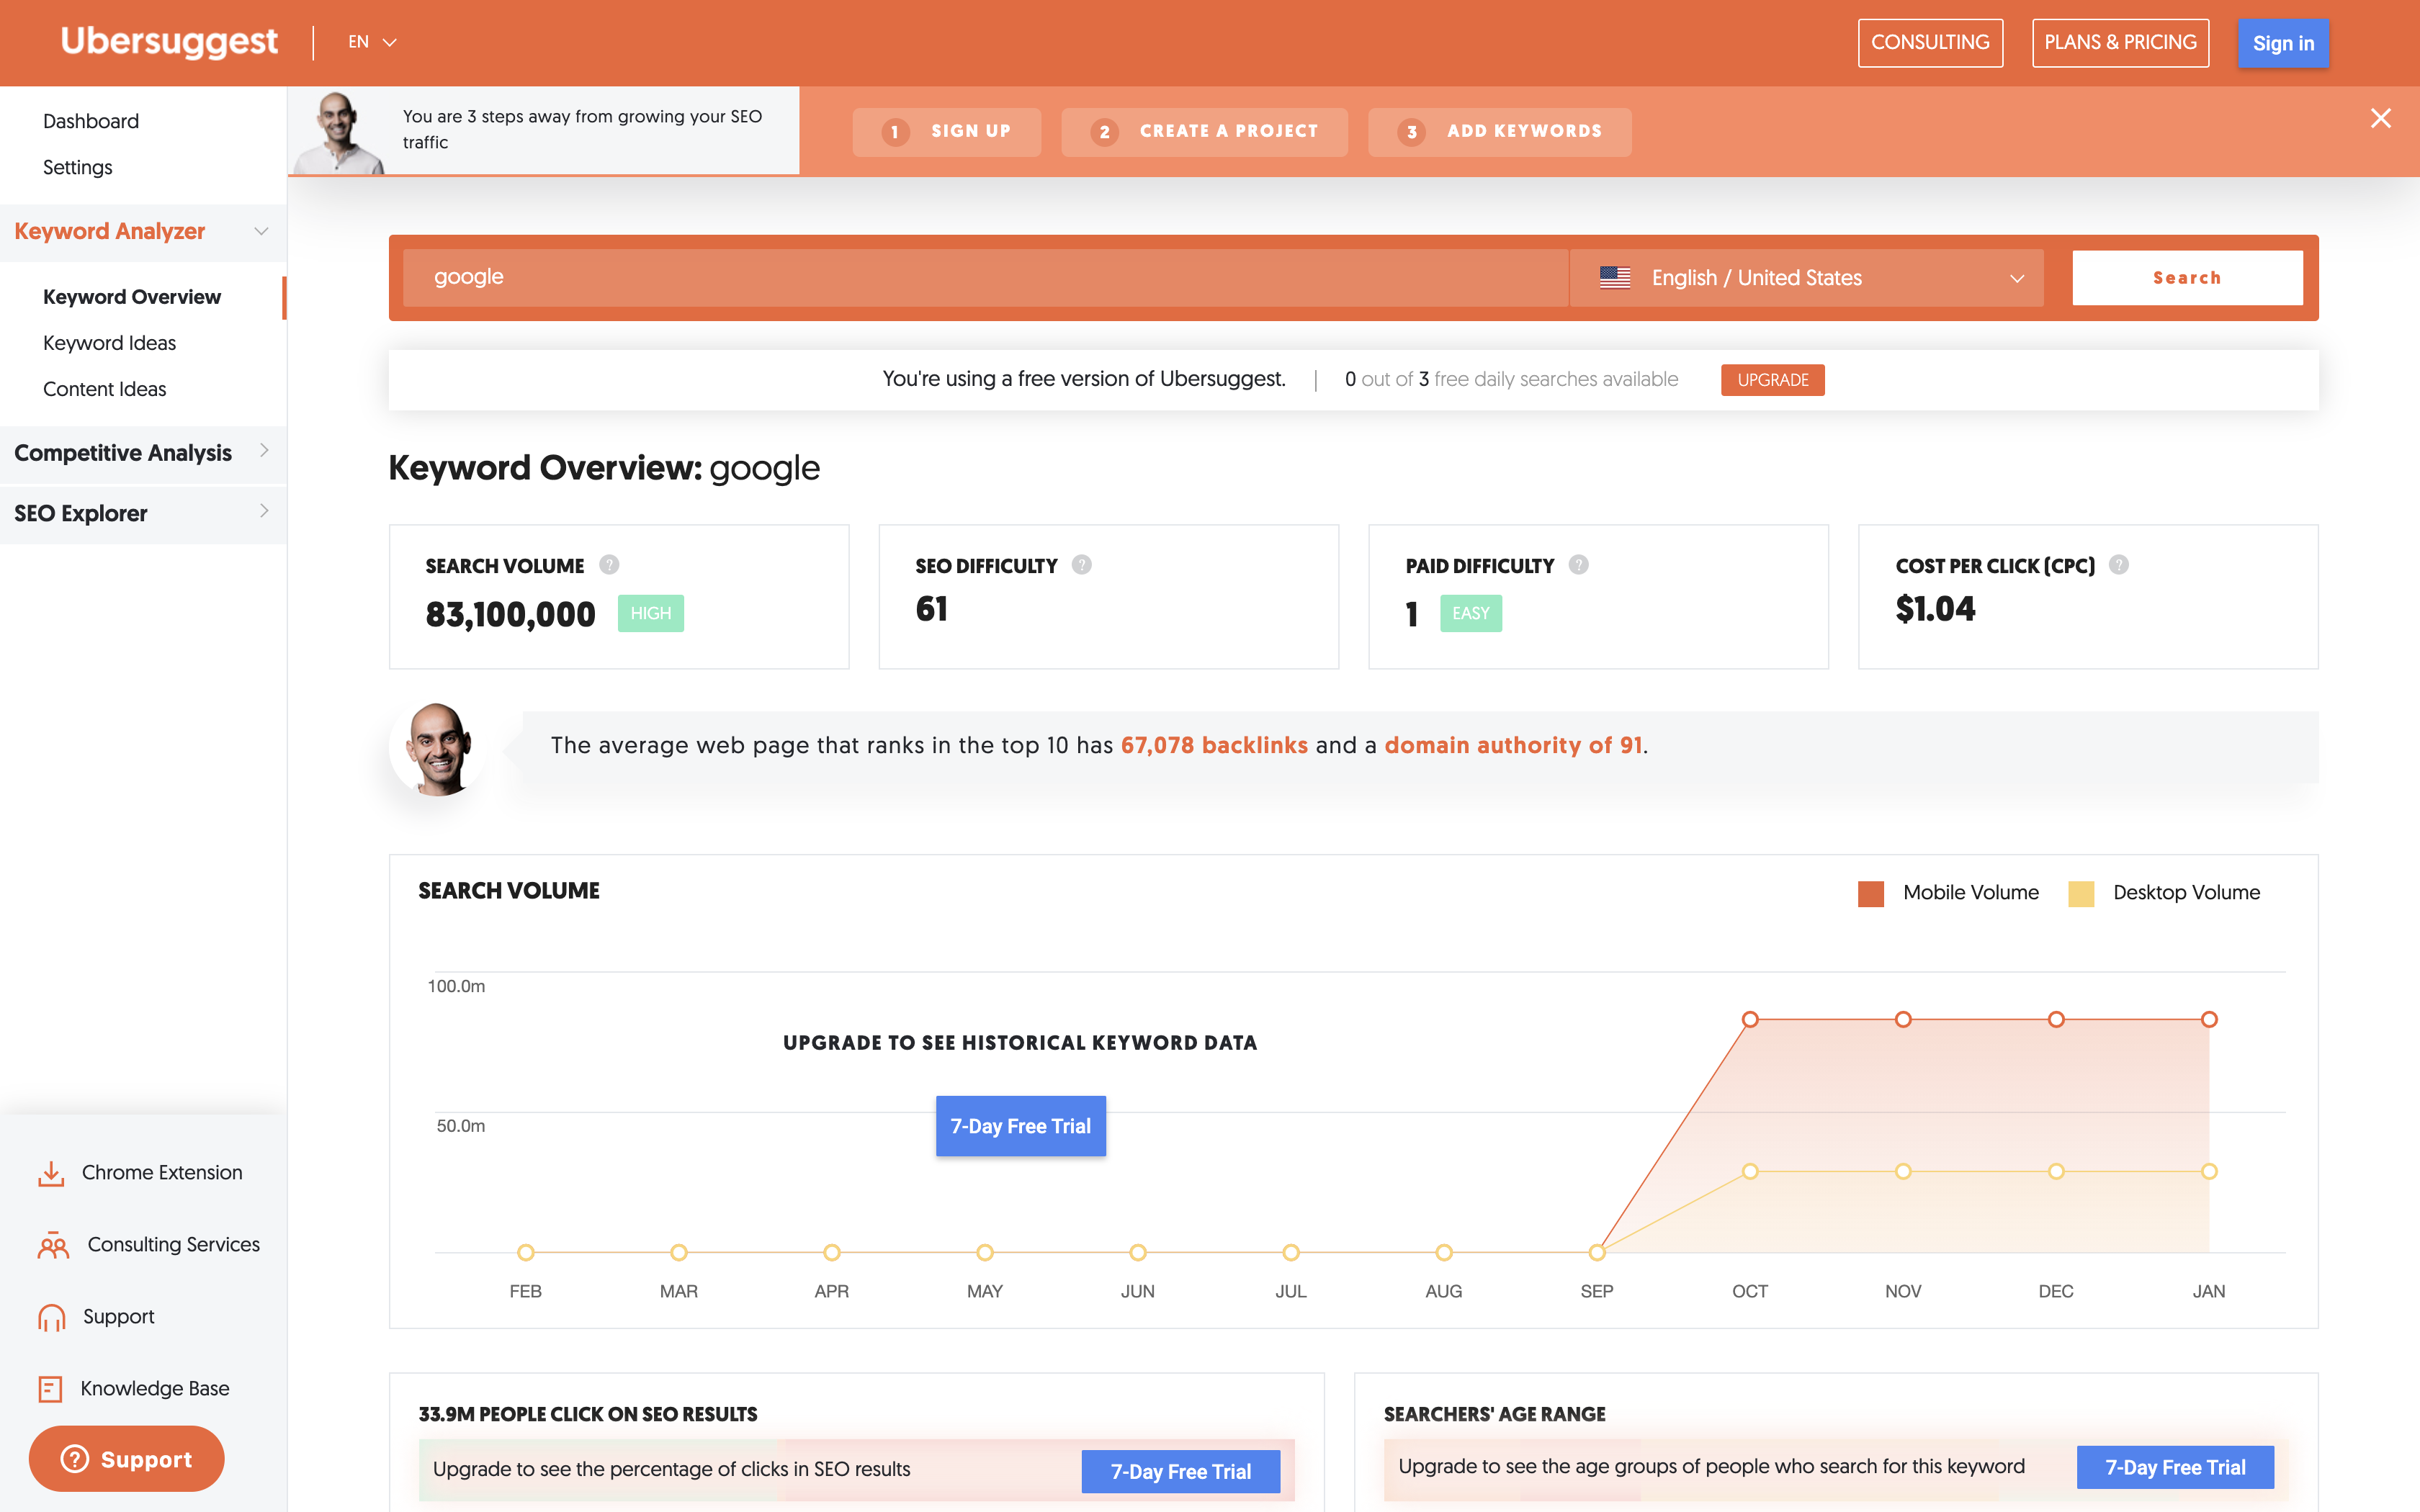Open Knowledge Base link
Screen dimensions: 2420x1512
pos(155,1388)
